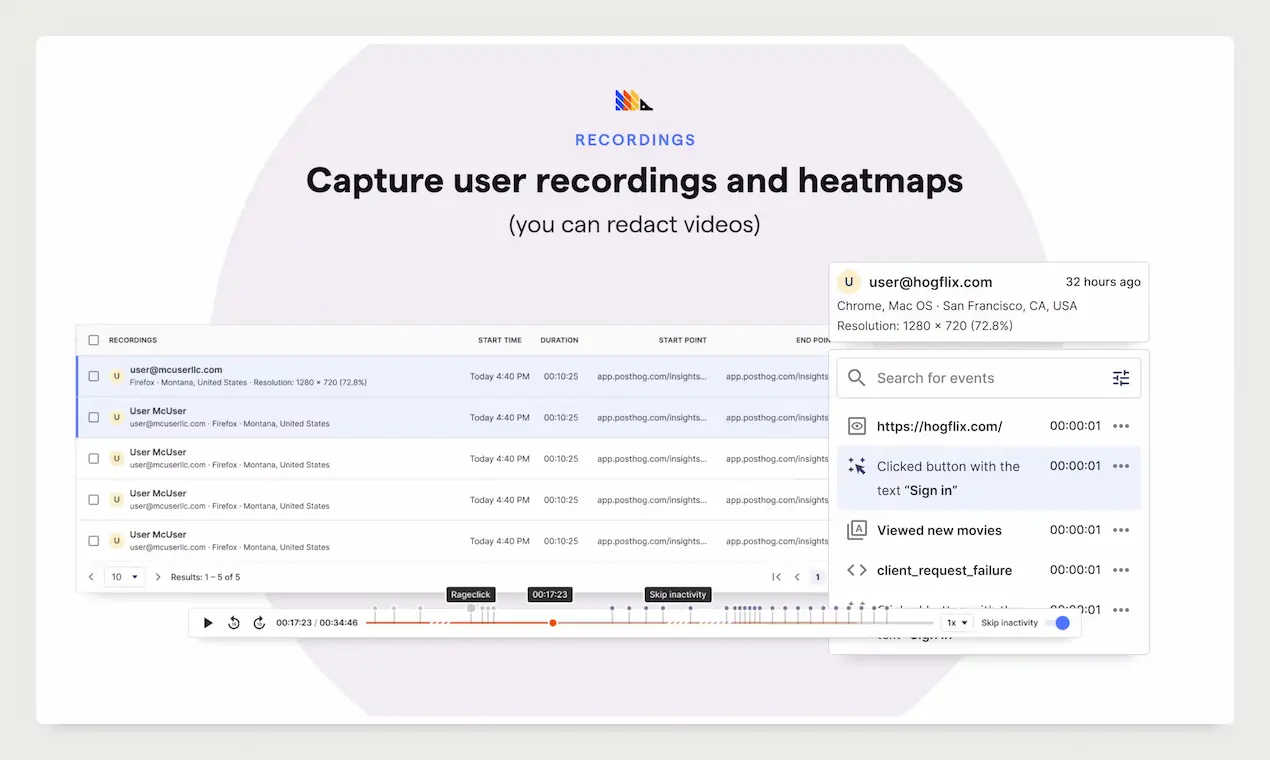Open the rows-per-page dropdown showing 10
The height and width of the screenshot is (760, 1270).
tap(125, 577)
